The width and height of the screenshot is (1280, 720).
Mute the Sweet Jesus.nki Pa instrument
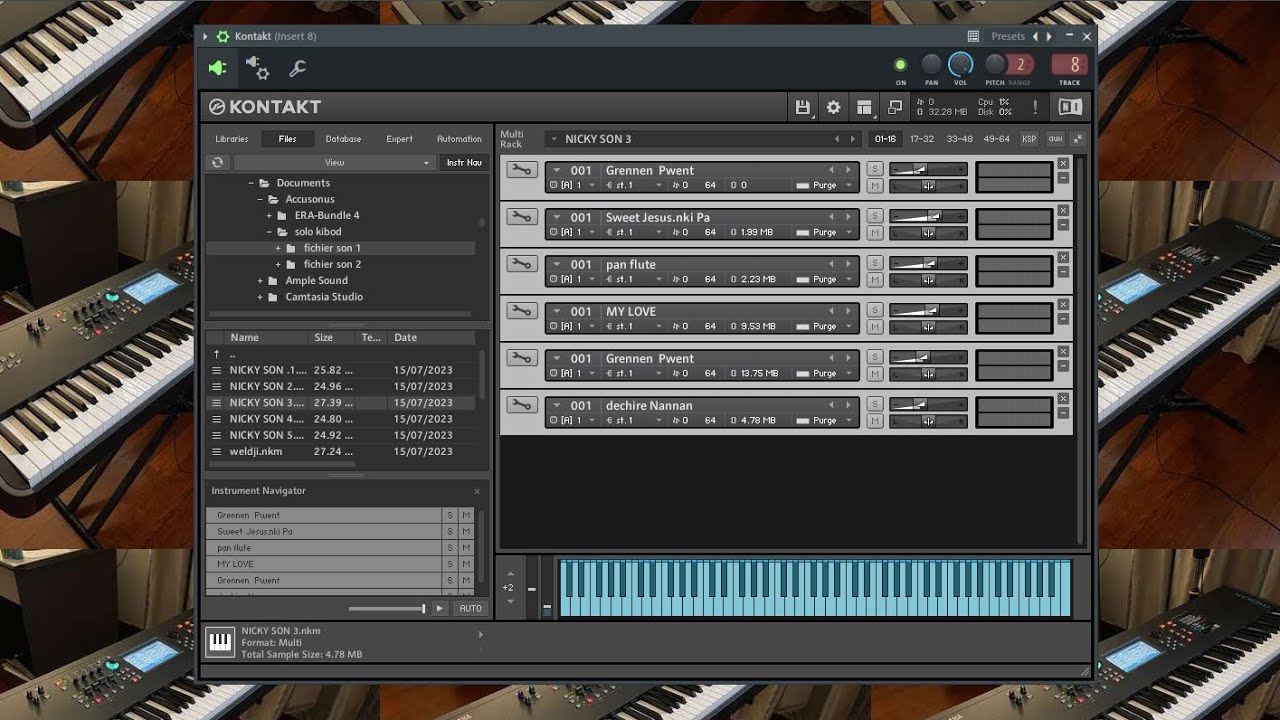pyautogui.click(x=875, y=233)
